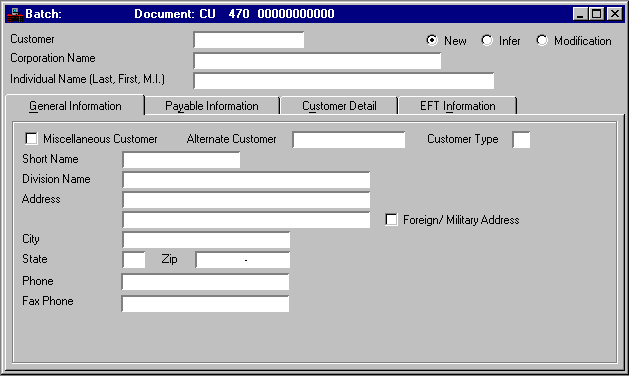The width and height of the screenshot is (629, 376).
Task: Check the Miscellaneous Customer checkbox
Action: [31, 138]
